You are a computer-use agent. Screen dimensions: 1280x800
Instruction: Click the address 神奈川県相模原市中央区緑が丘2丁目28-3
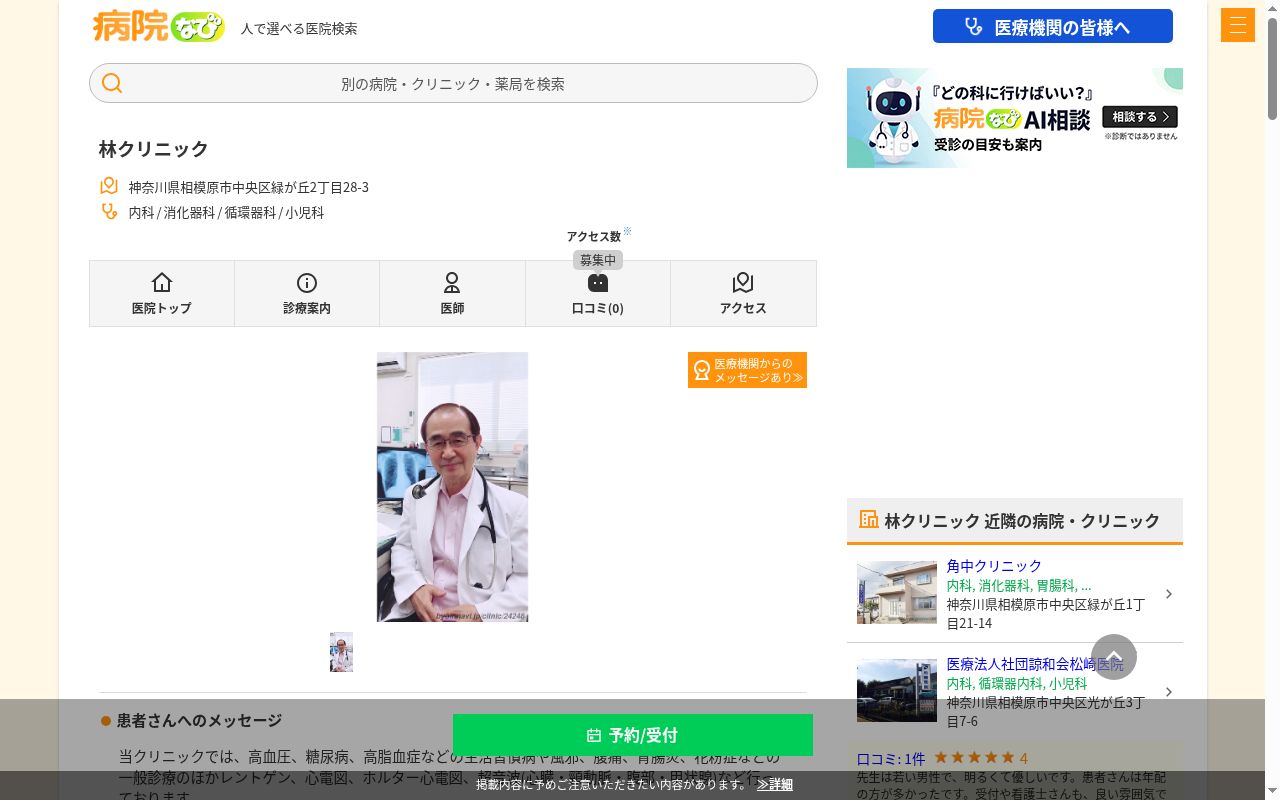(248, 187)
